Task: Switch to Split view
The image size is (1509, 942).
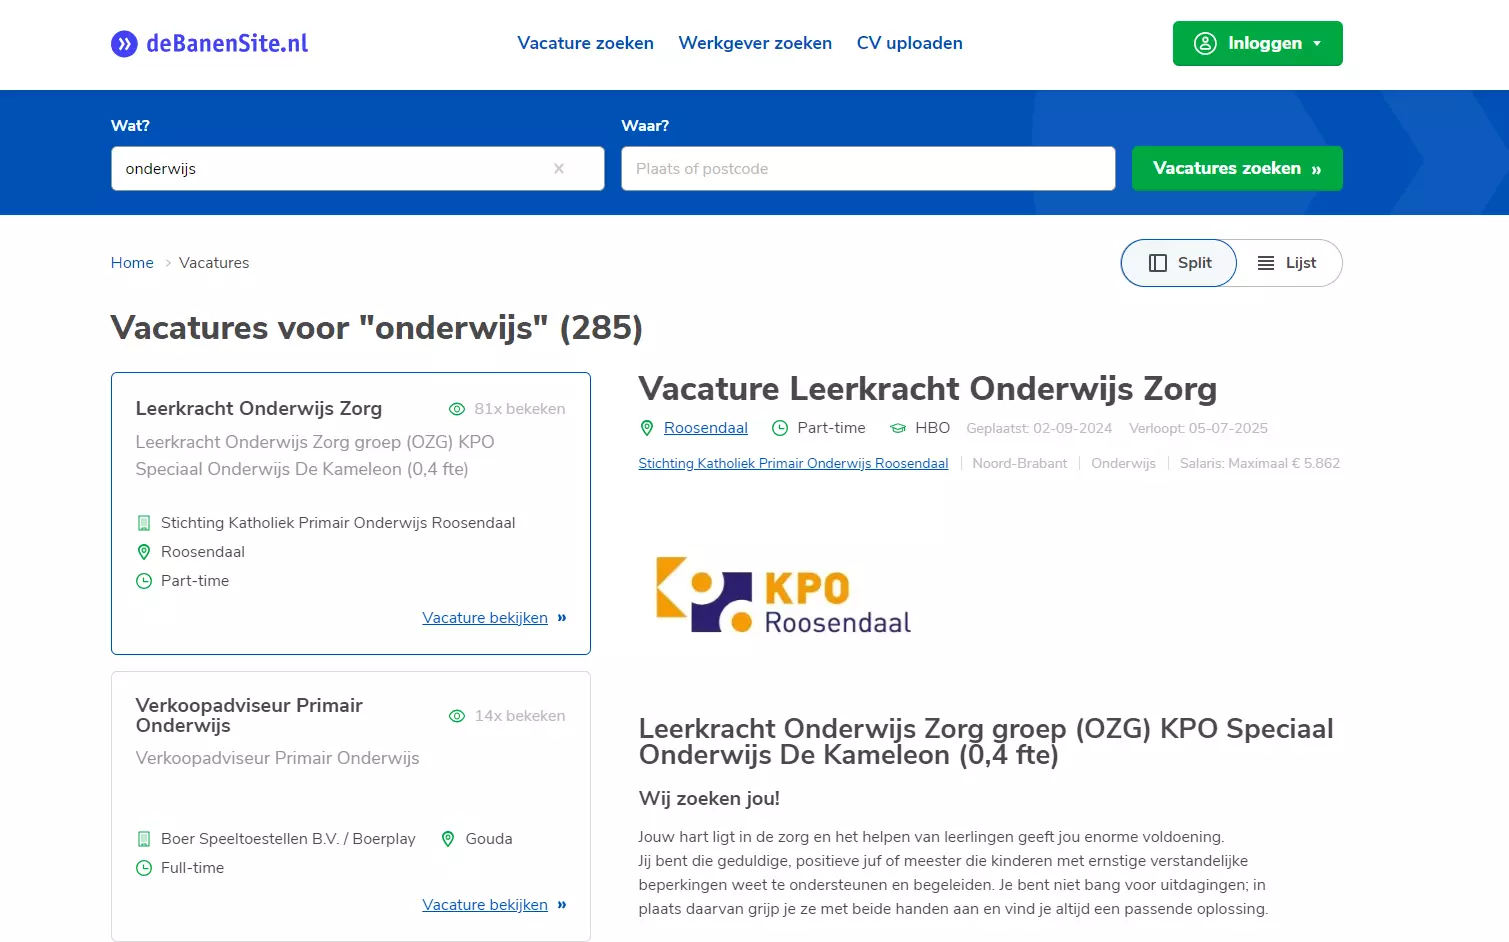Action: click(x=1179, y=263)
